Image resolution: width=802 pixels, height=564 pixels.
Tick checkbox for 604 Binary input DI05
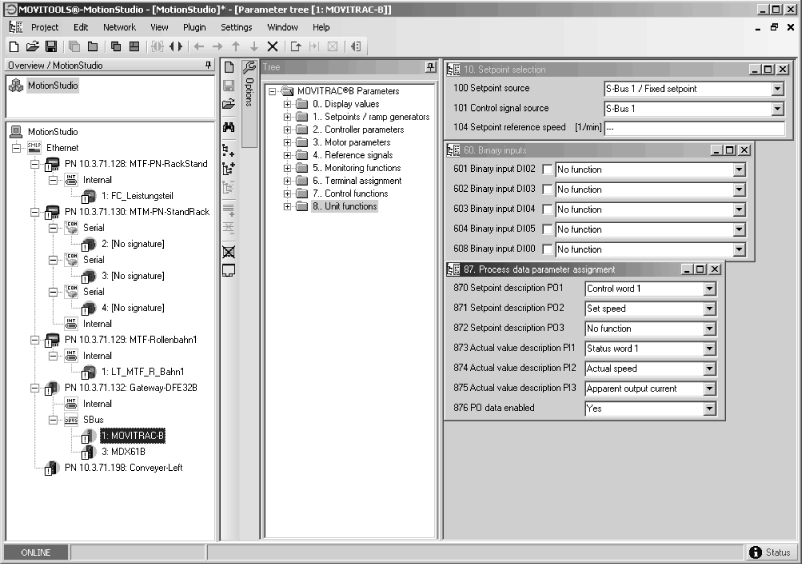(547, 229)
